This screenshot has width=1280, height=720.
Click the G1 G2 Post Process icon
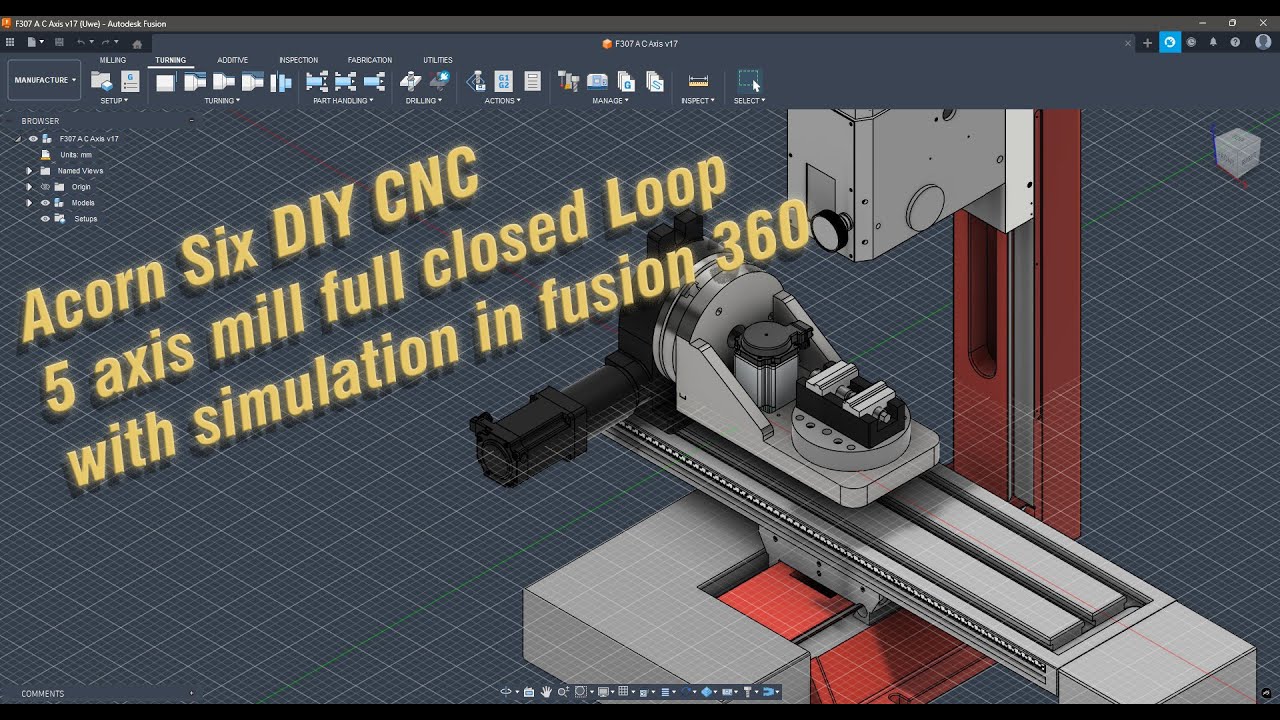(x=504, y=82)
